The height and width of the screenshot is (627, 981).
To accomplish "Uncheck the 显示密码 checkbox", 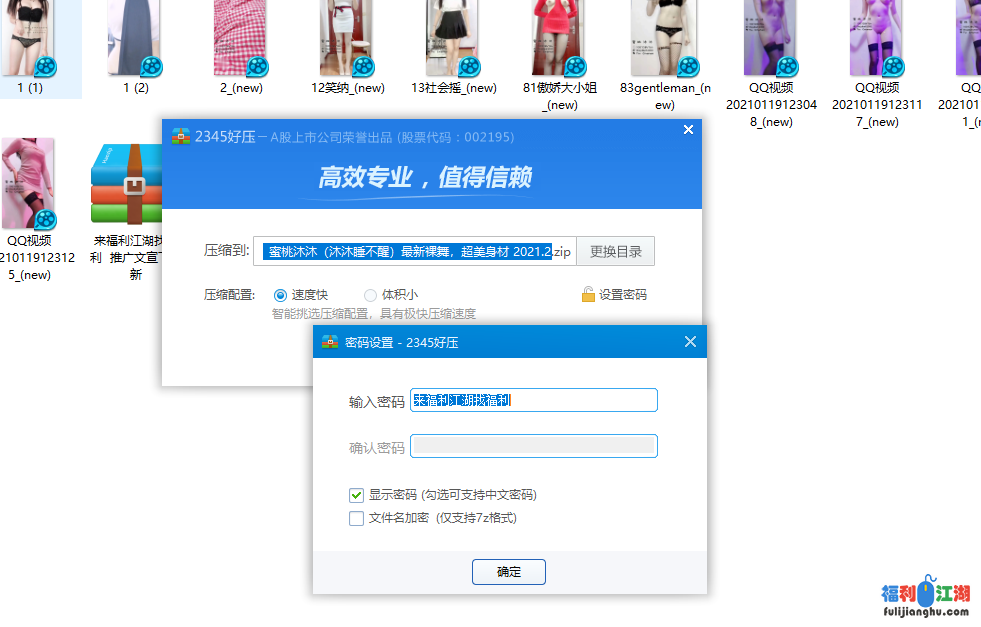I will 356,495.
